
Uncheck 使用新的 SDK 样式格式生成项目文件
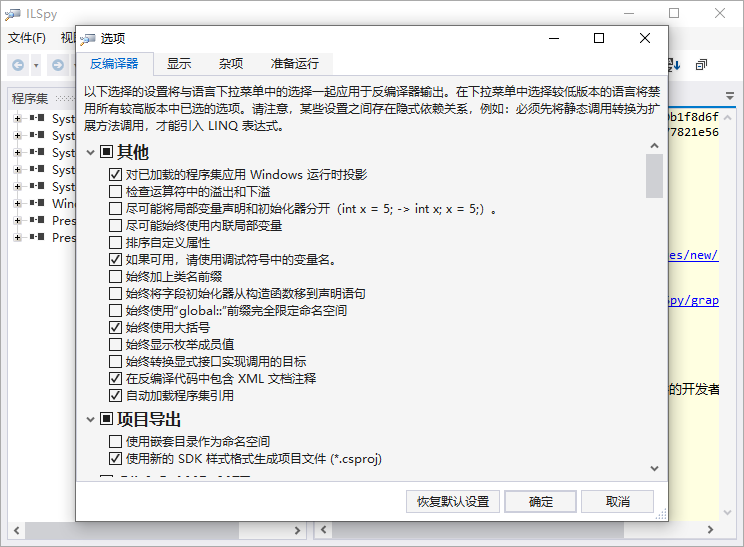115,459
